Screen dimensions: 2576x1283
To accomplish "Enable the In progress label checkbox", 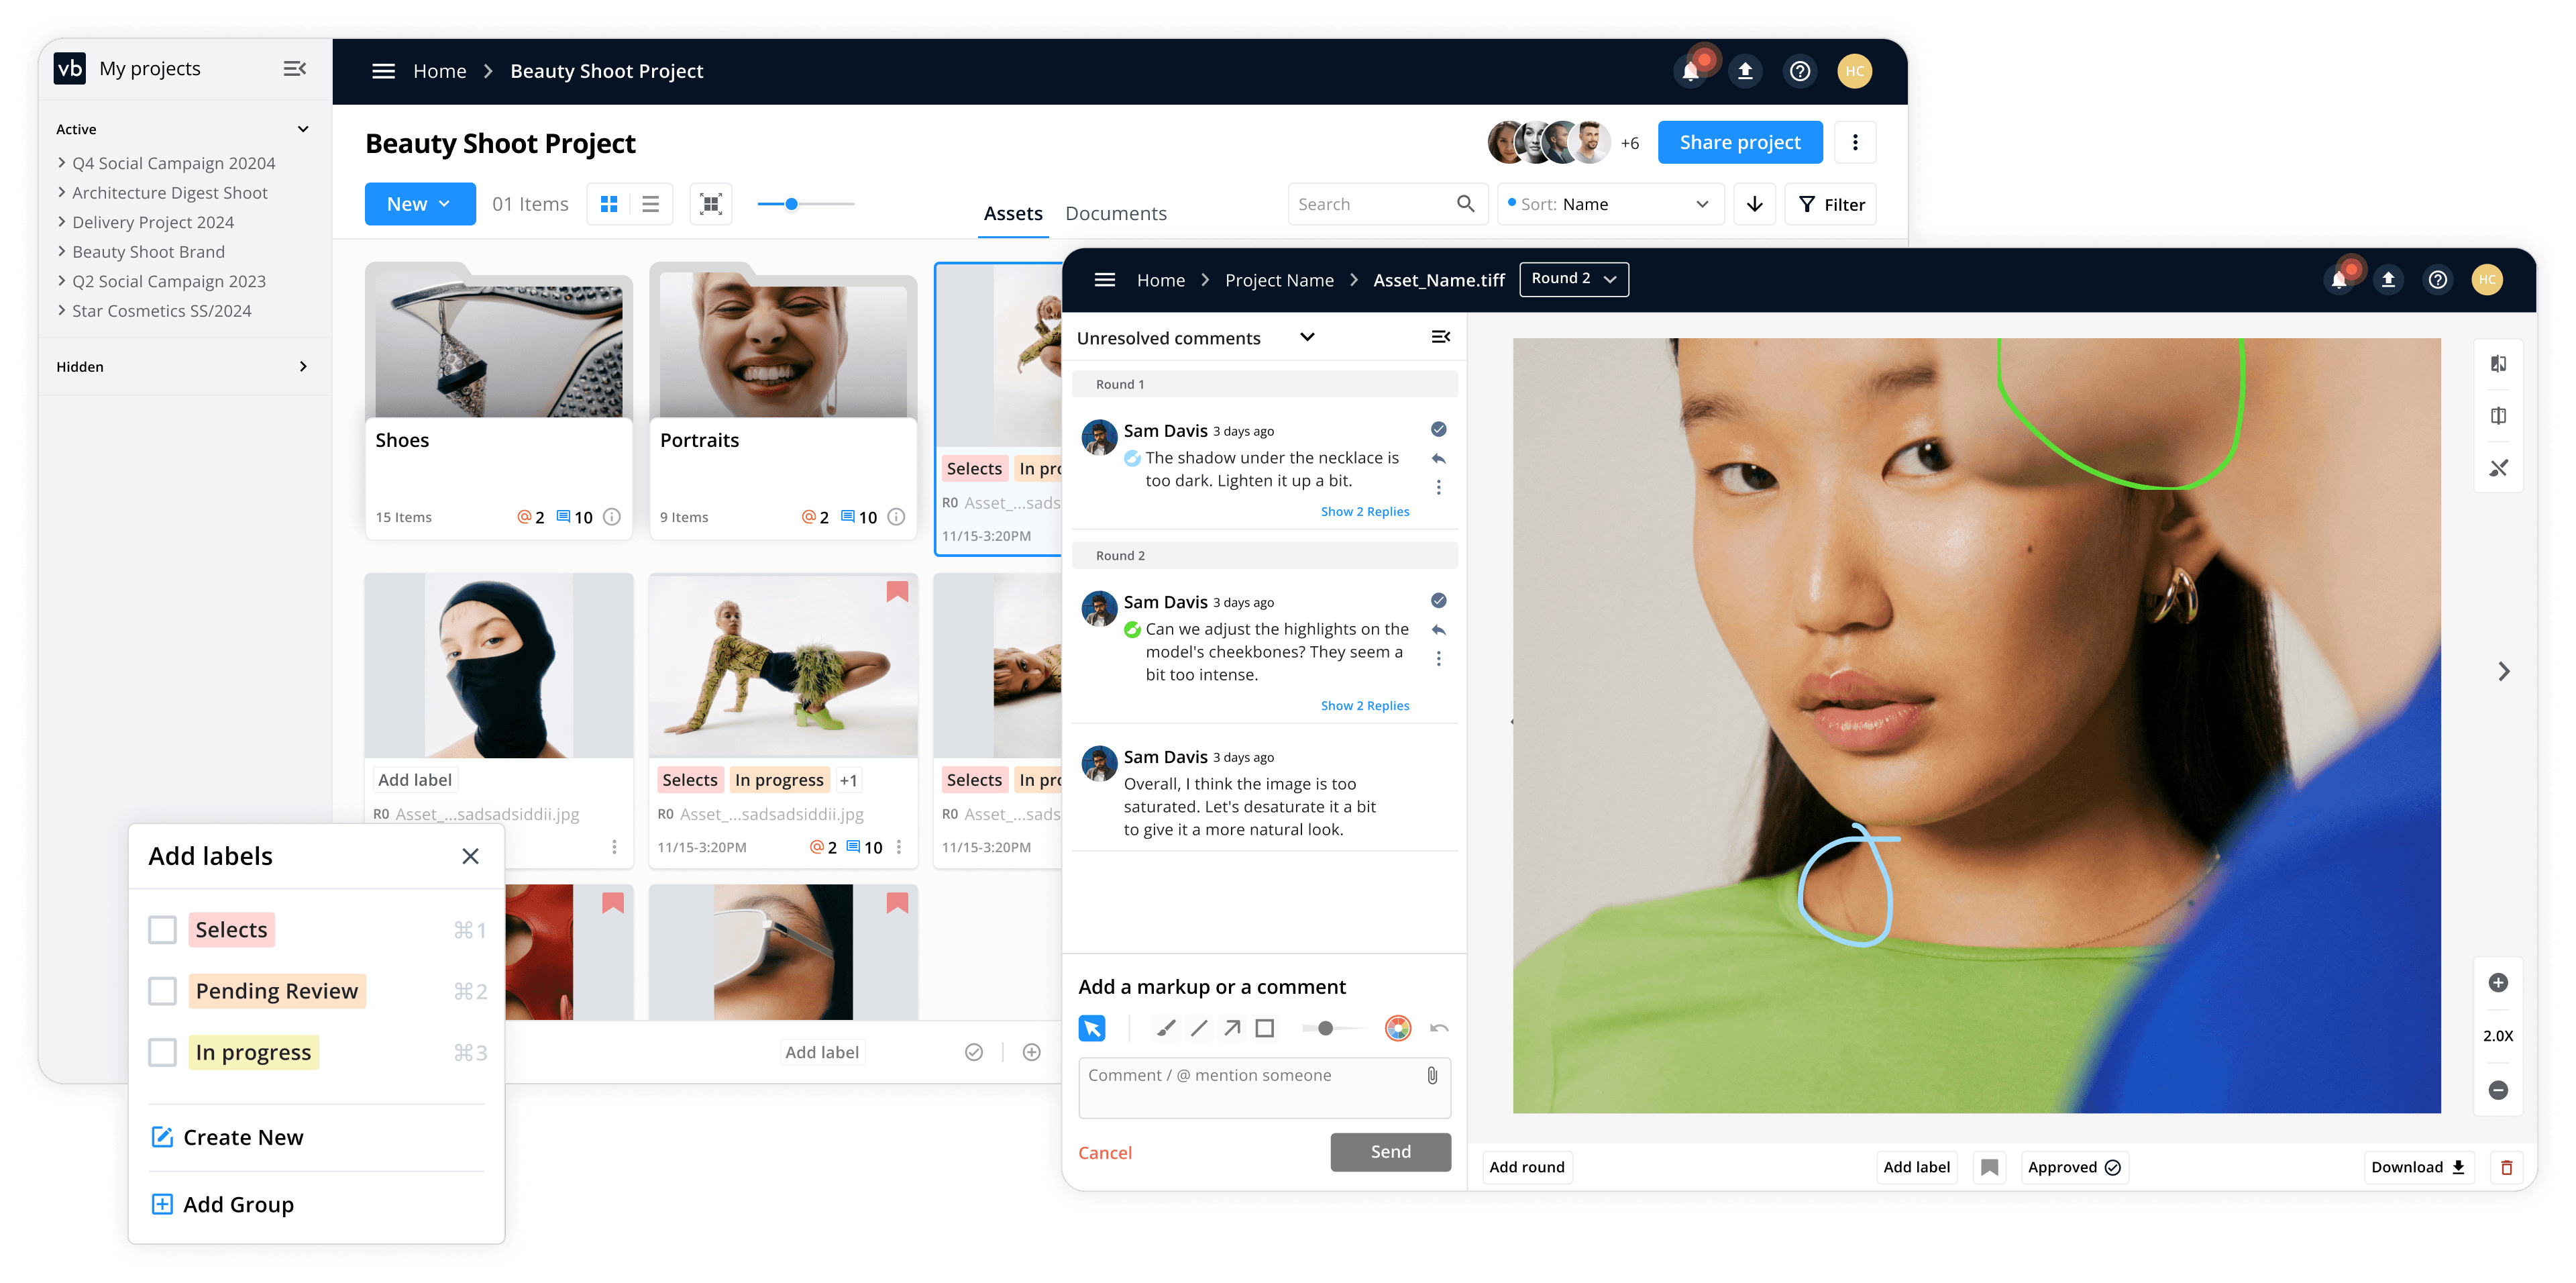I will tap(162, 1052).
